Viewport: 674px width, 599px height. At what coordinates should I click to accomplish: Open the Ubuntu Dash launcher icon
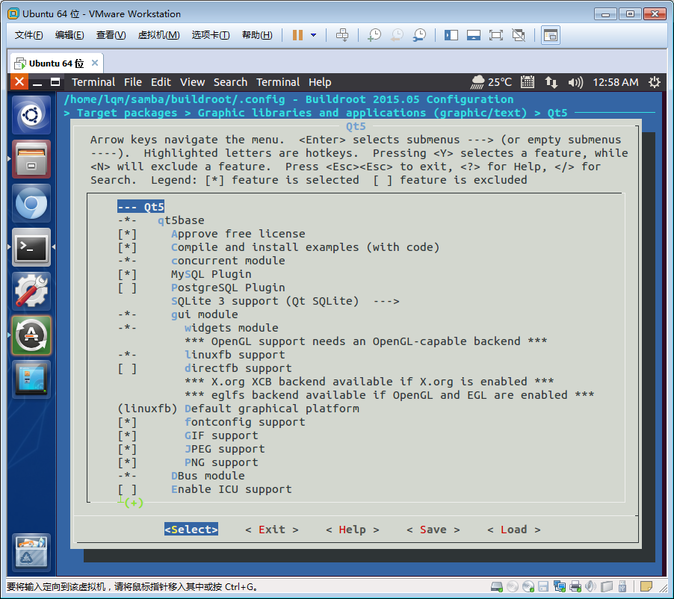[31, 113]
